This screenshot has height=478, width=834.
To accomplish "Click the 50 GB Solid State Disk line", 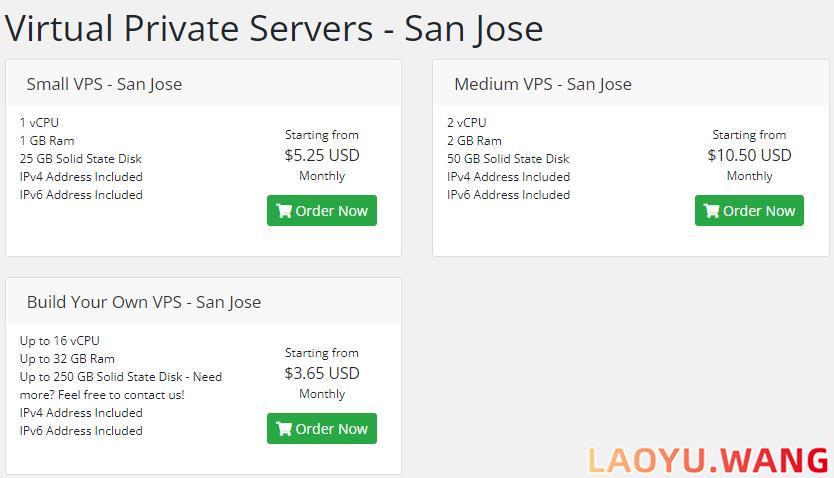I will point(508,158).
